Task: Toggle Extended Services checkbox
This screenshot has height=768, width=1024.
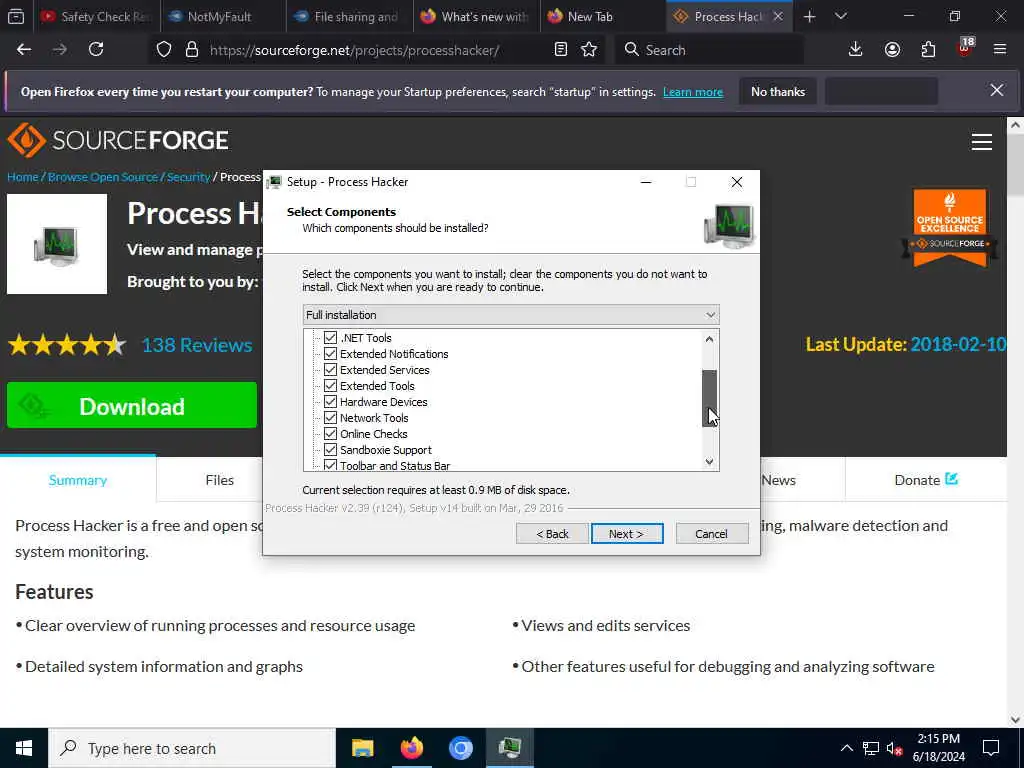Action: pos(330,370)
